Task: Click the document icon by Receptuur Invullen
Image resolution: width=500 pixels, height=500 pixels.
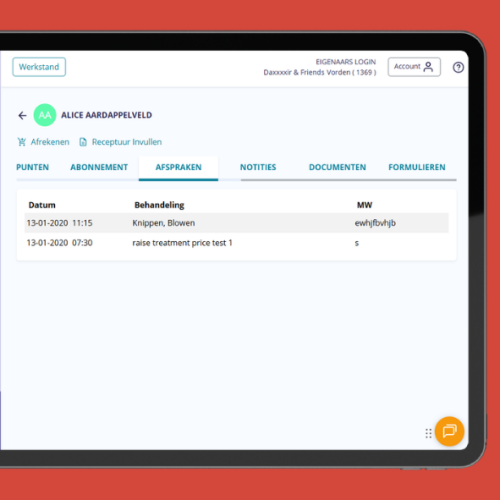Action: click(83, 142)
